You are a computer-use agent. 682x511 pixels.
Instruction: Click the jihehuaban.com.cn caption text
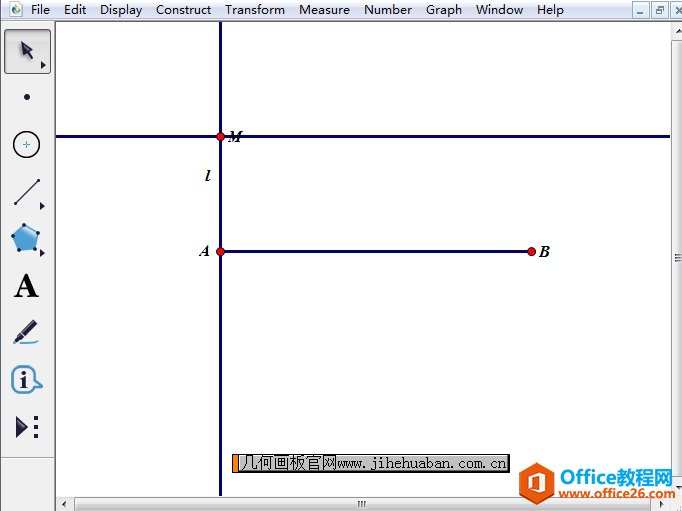click(371, 463)
